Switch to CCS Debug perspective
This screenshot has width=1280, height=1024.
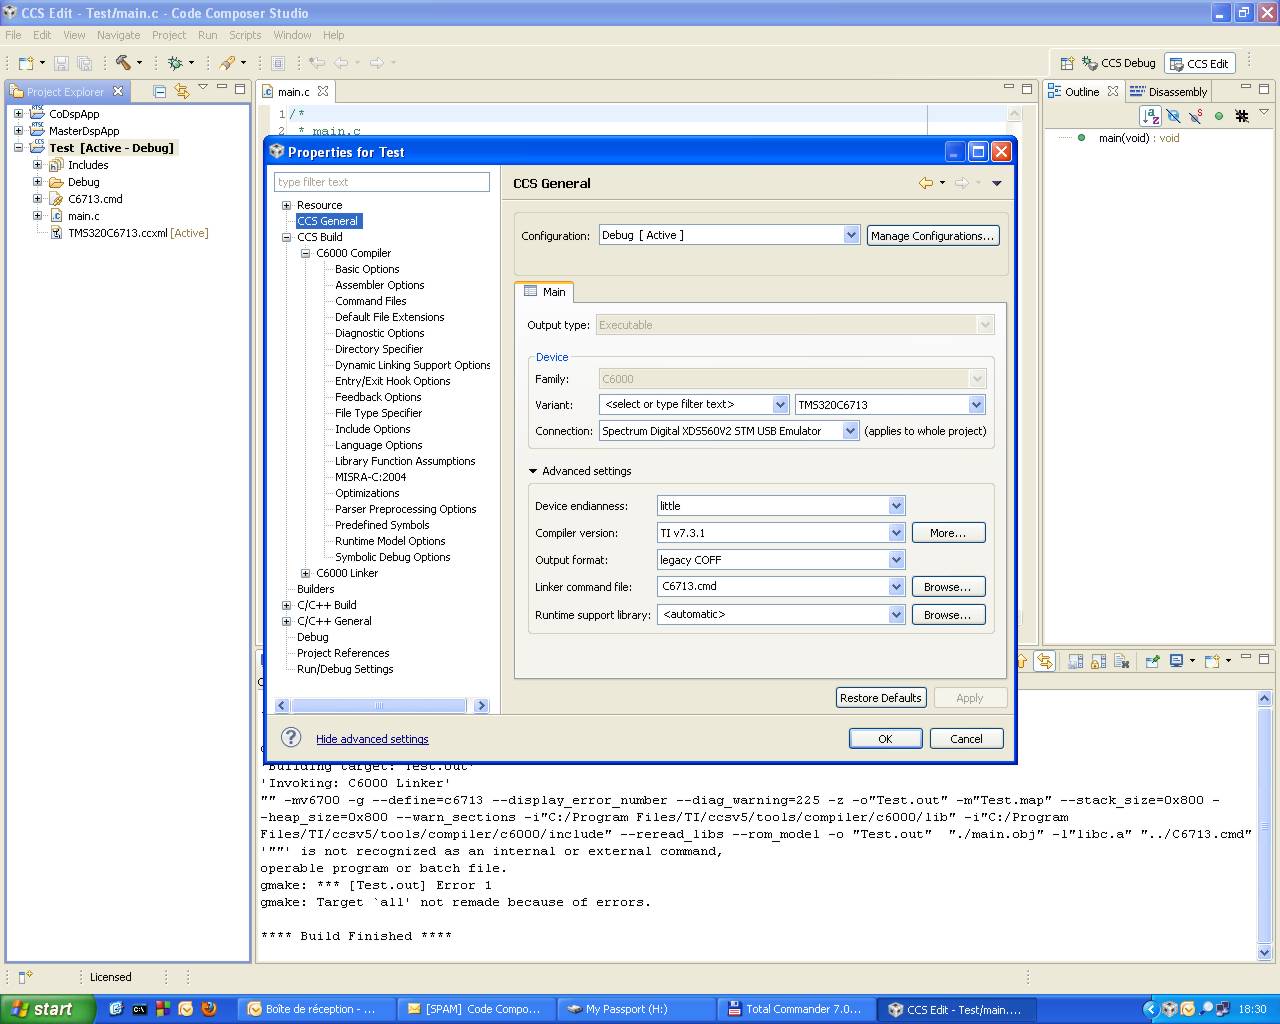click(1119, 63)
